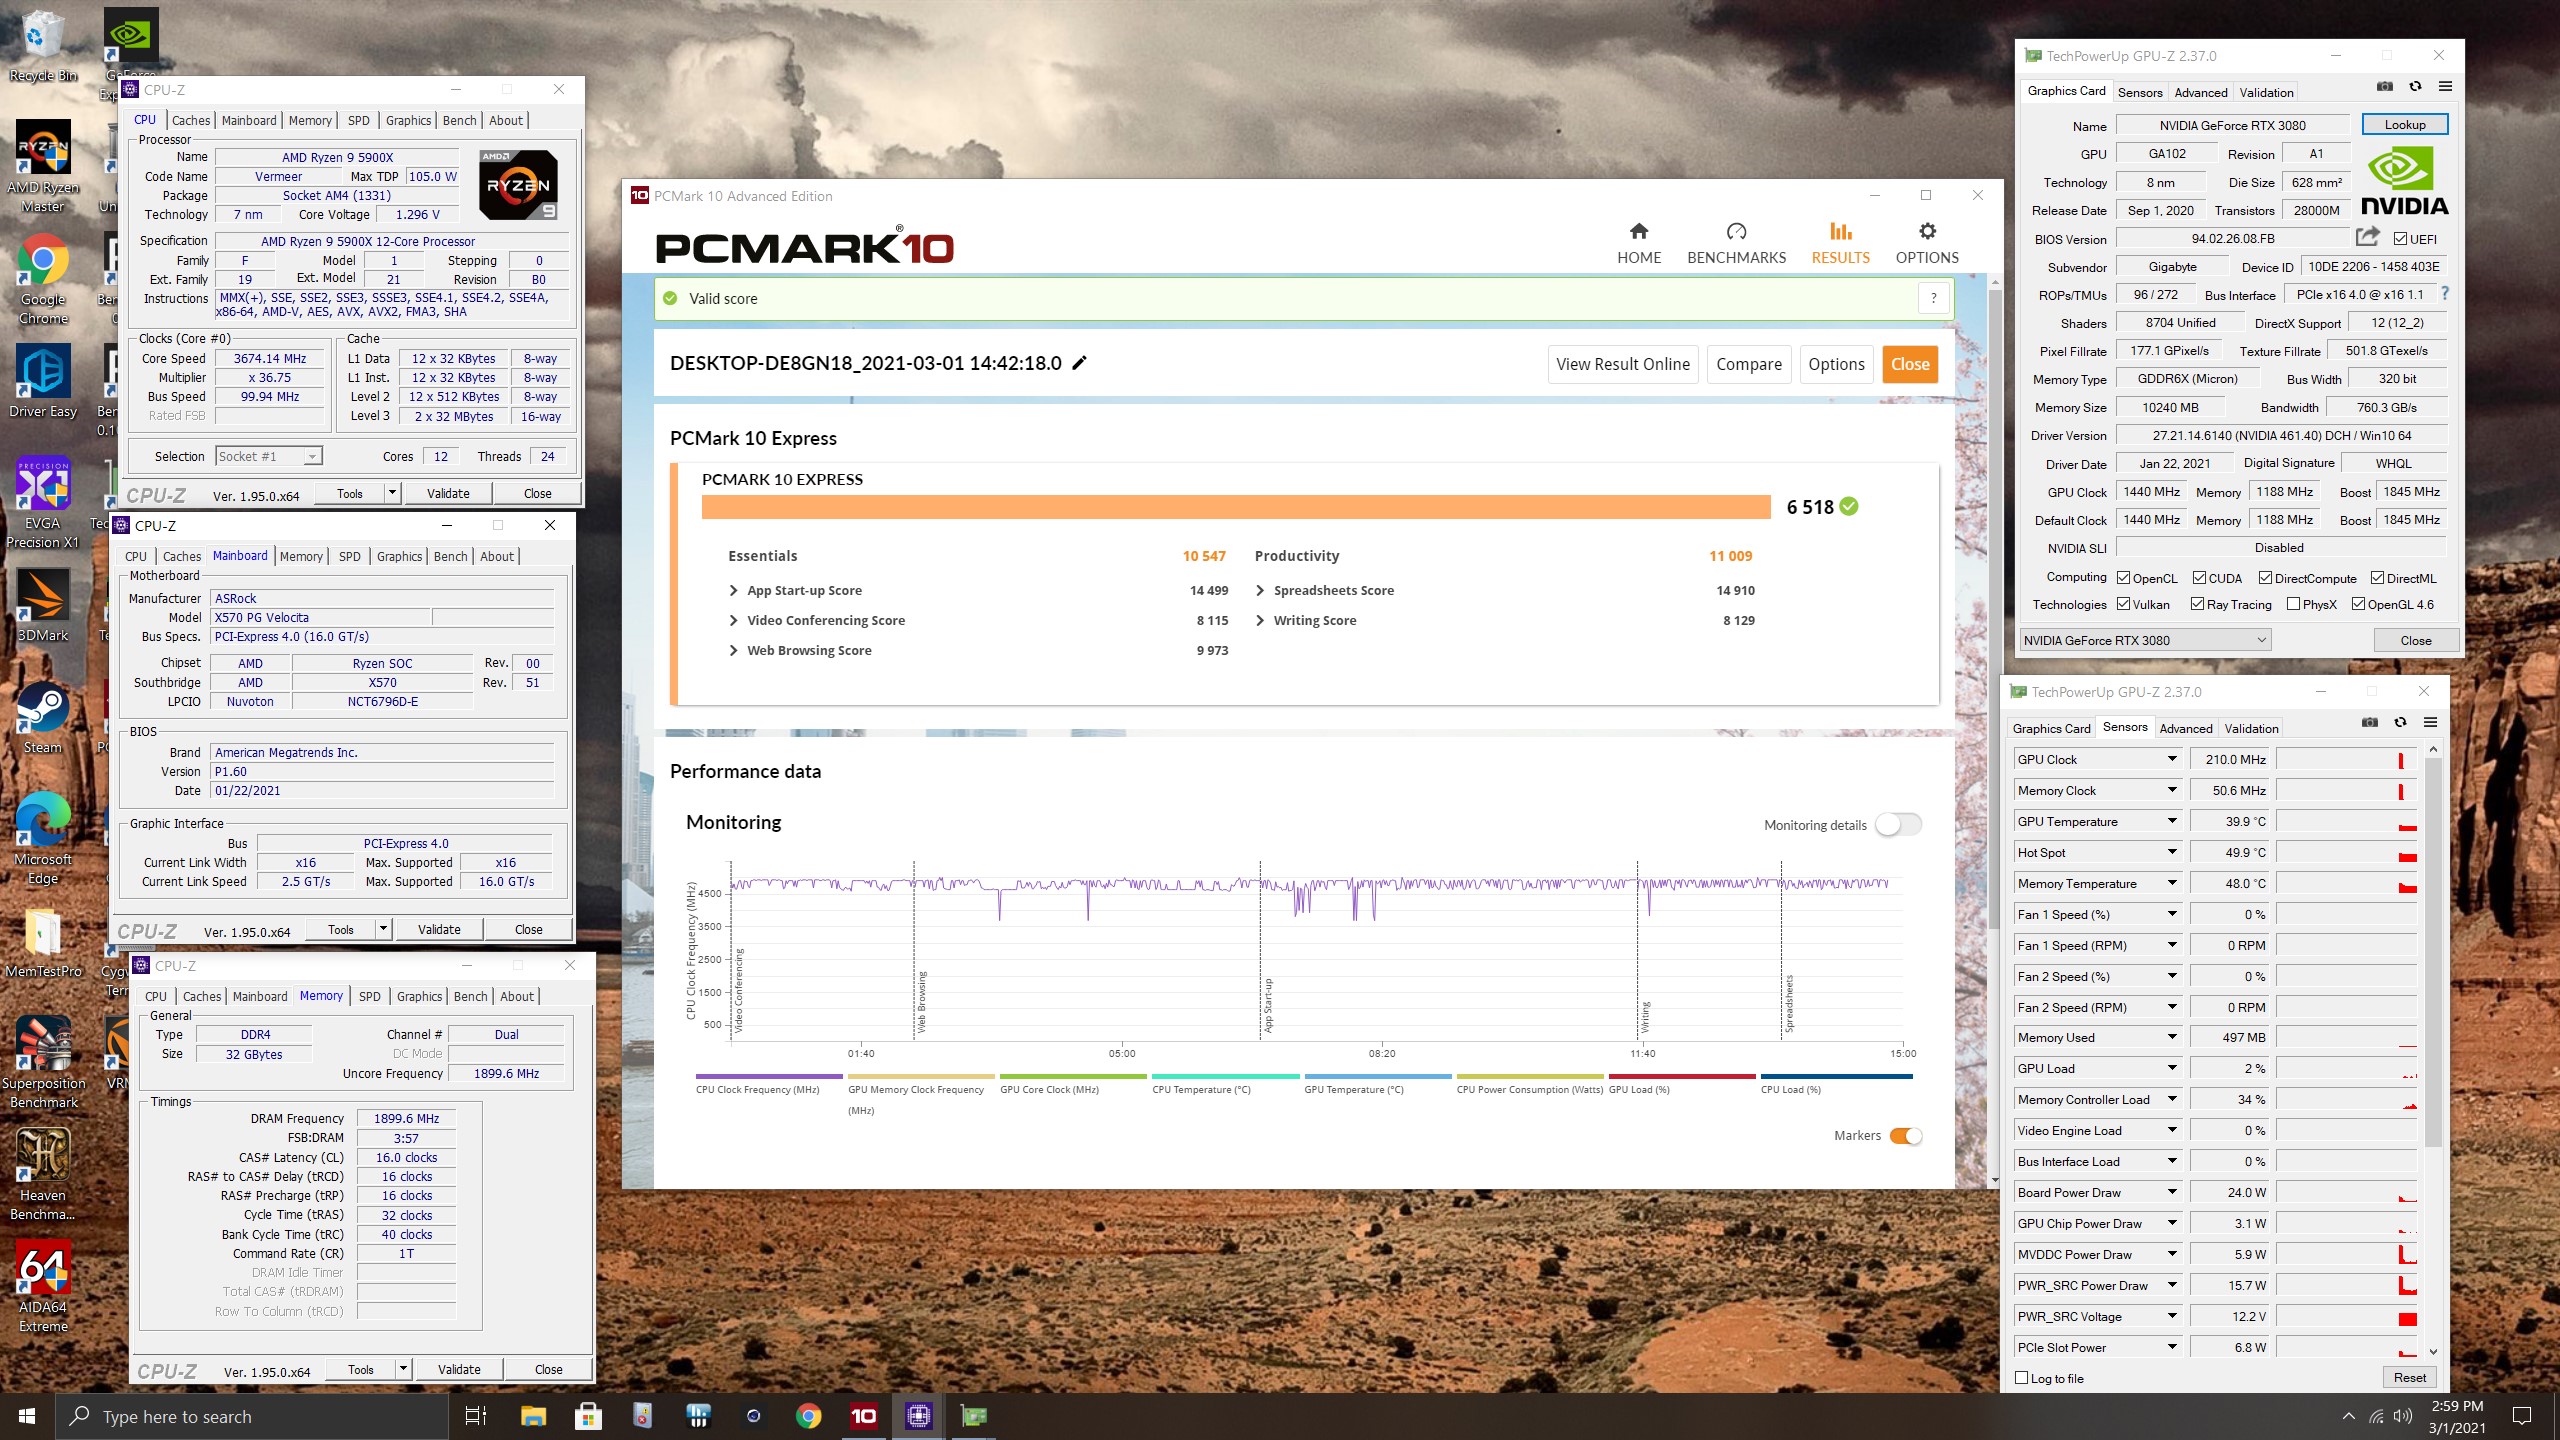Open Microsoft Store on taskbar
The width and height of the screenshot is (2560, 1440).
(588, 1416)
